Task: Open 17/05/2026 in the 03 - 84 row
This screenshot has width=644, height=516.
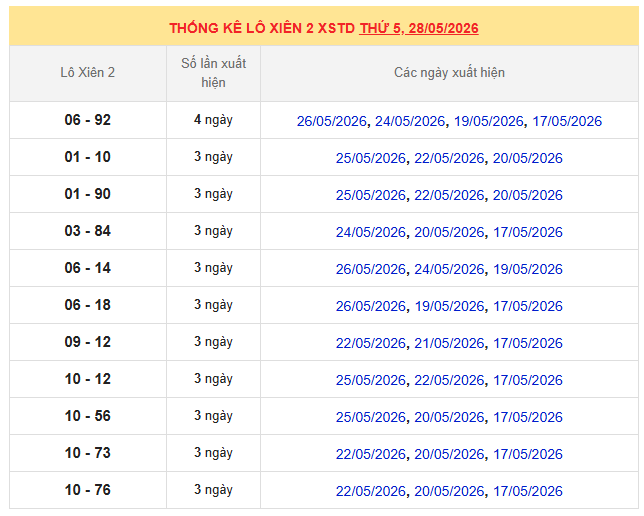Action: [x=528, y=232]
